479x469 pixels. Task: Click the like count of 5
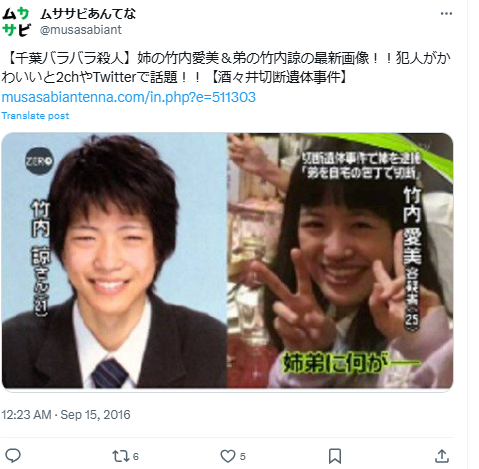pyautogui.click(x=243, y=456)
